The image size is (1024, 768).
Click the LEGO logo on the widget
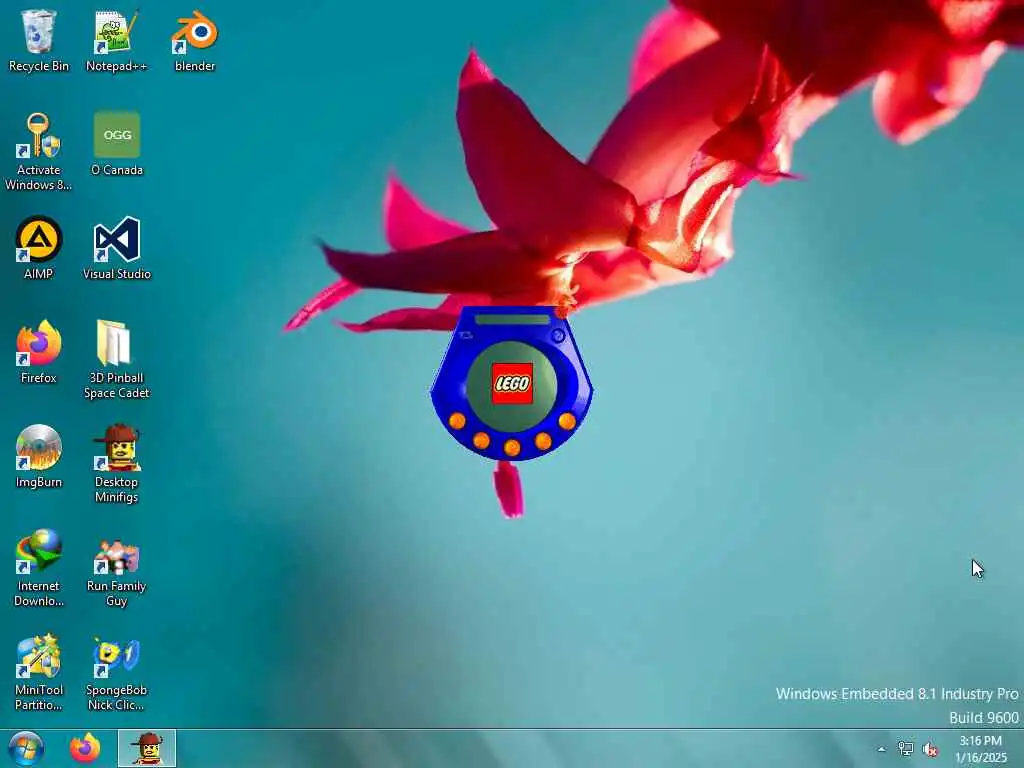[x=512, y=383]
